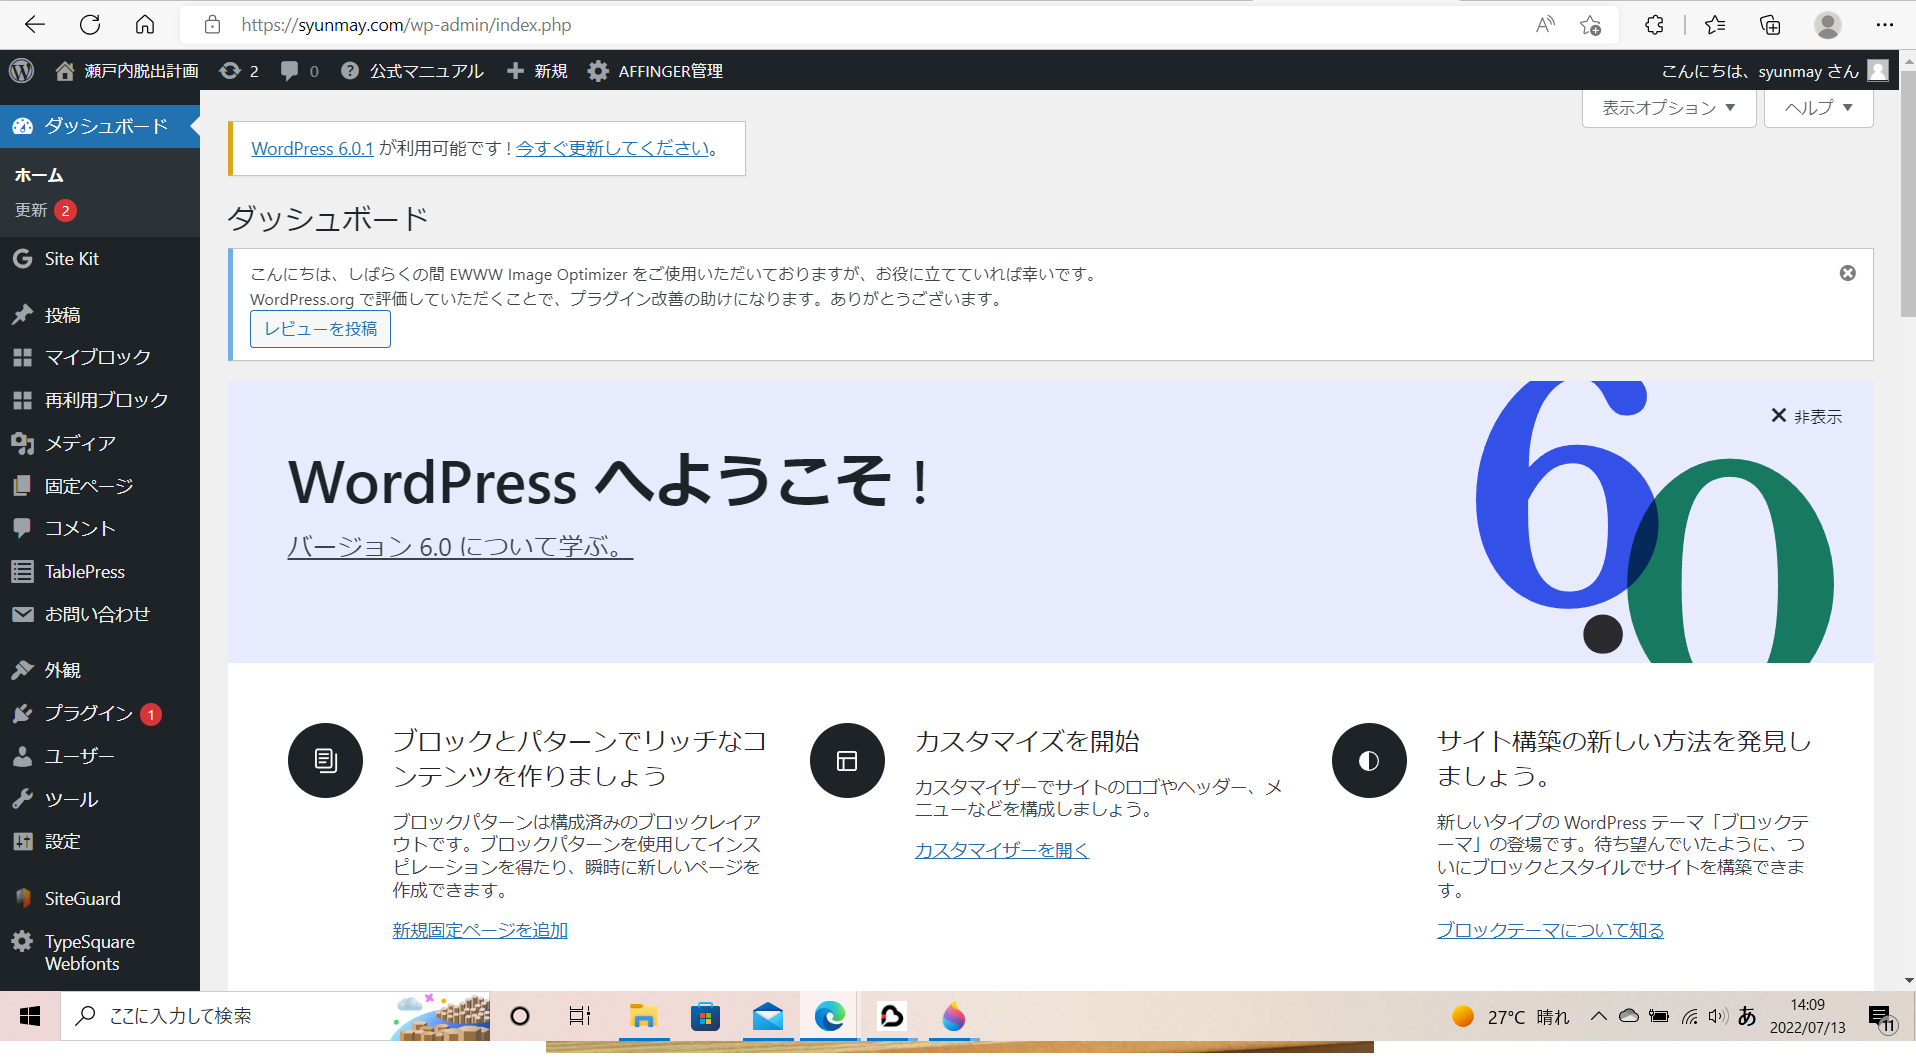Open Mail app from taskbar

768,1016
